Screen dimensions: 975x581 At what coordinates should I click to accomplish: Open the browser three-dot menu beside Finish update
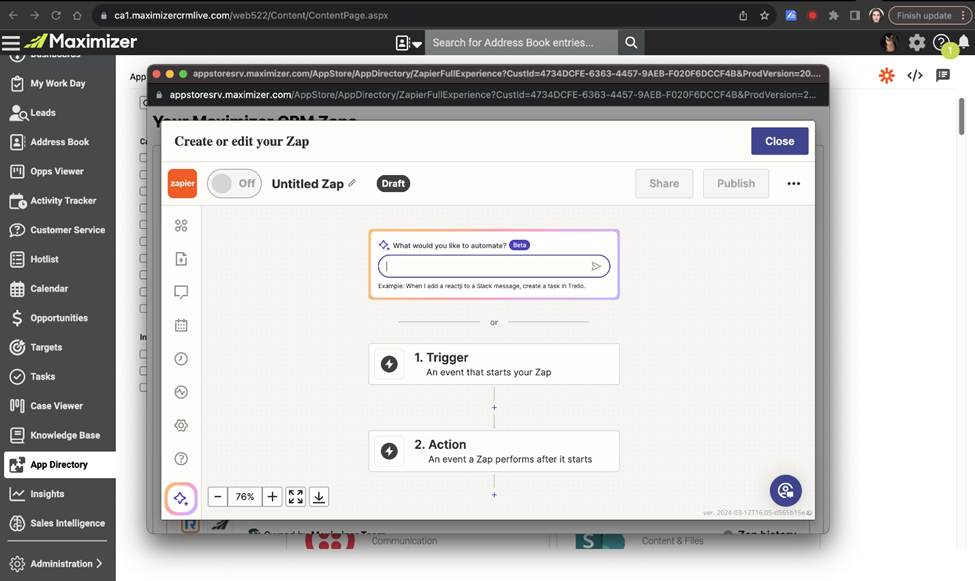coord(963,16)
